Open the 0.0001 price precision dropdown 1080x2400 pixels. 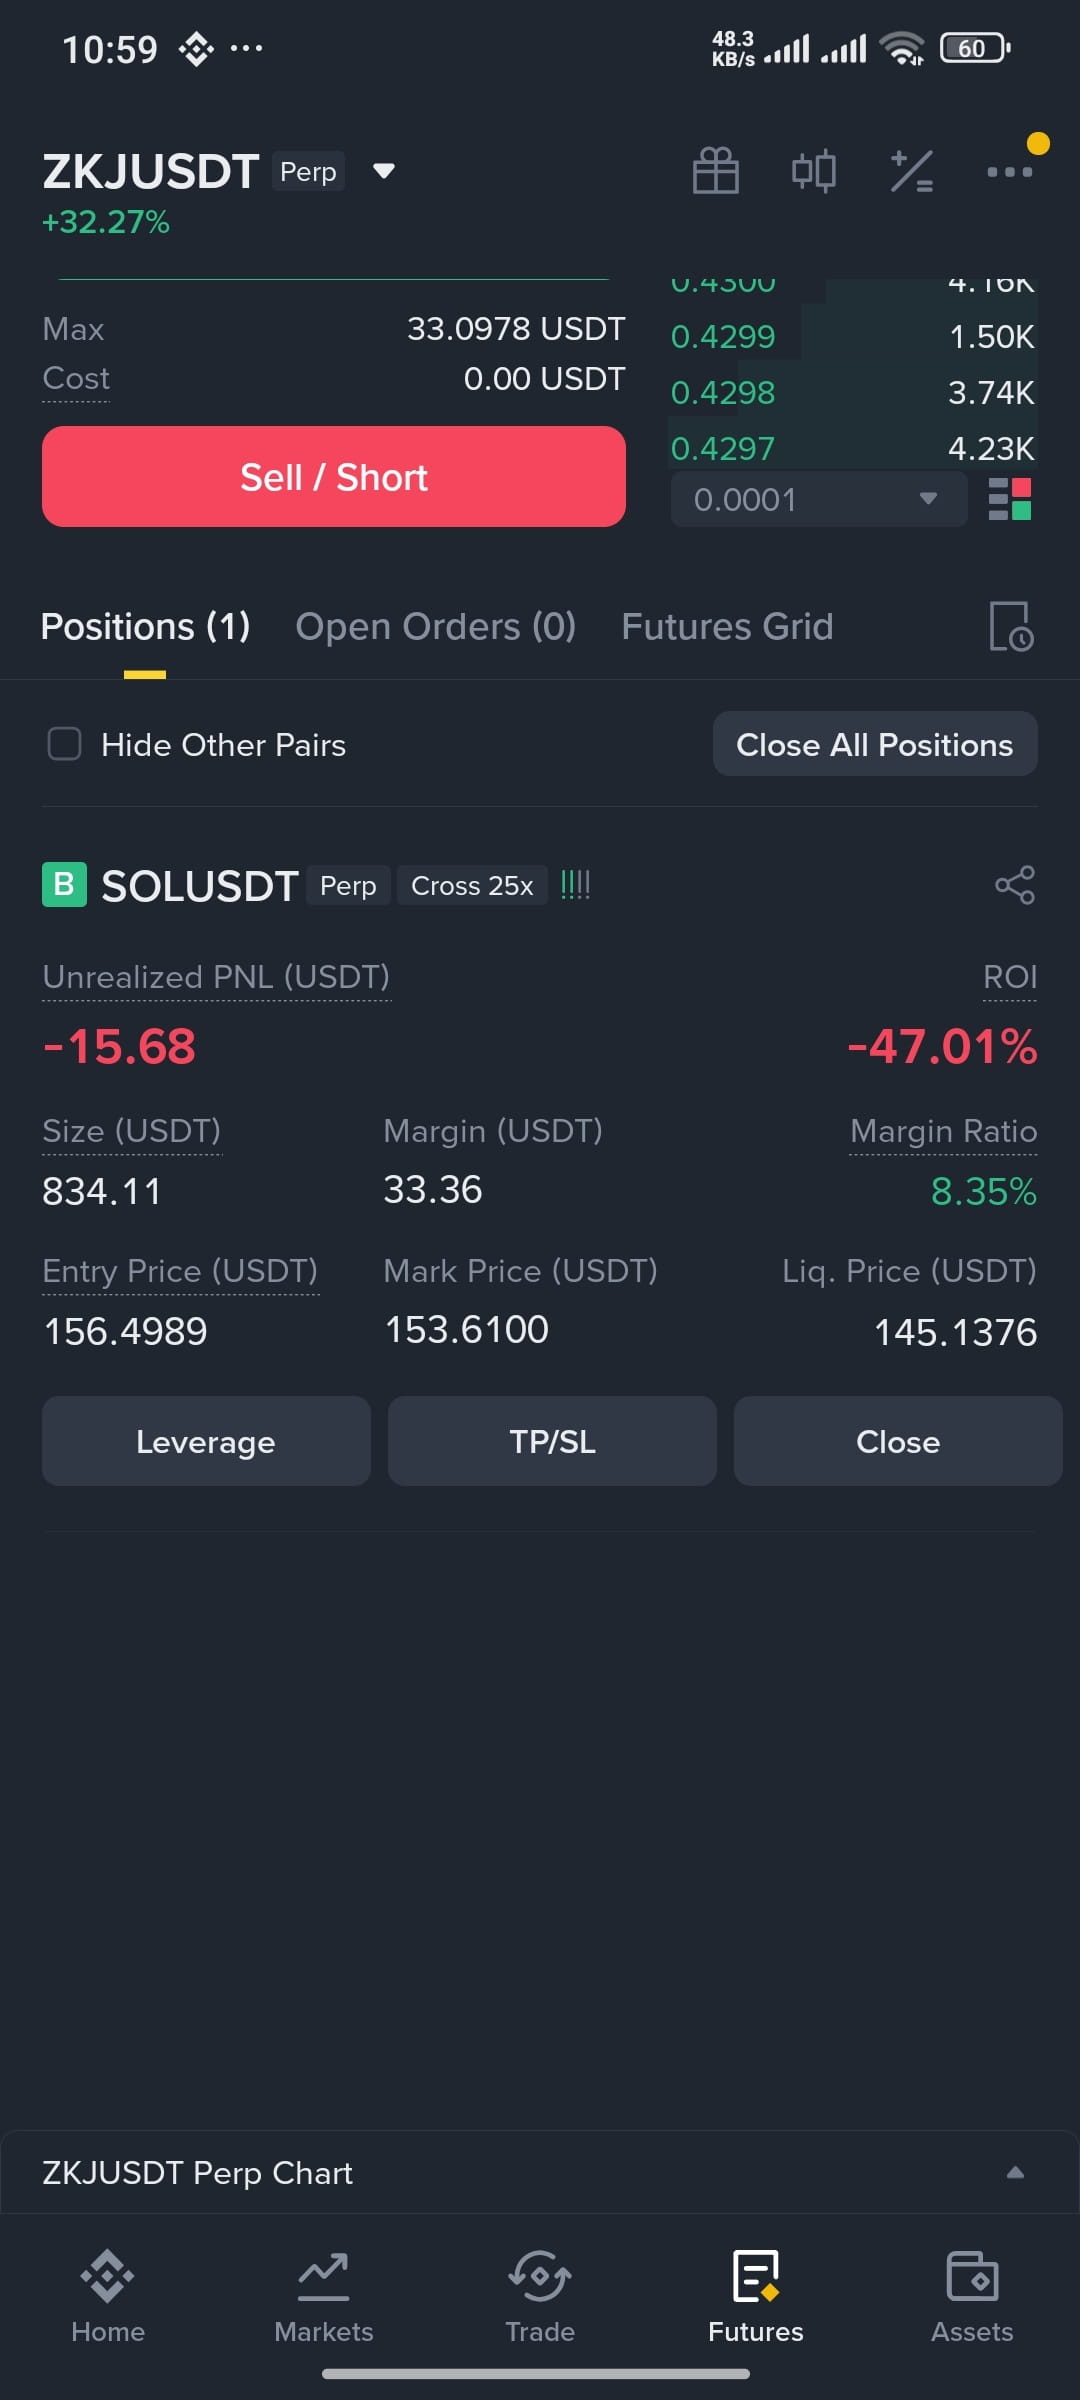818,499
